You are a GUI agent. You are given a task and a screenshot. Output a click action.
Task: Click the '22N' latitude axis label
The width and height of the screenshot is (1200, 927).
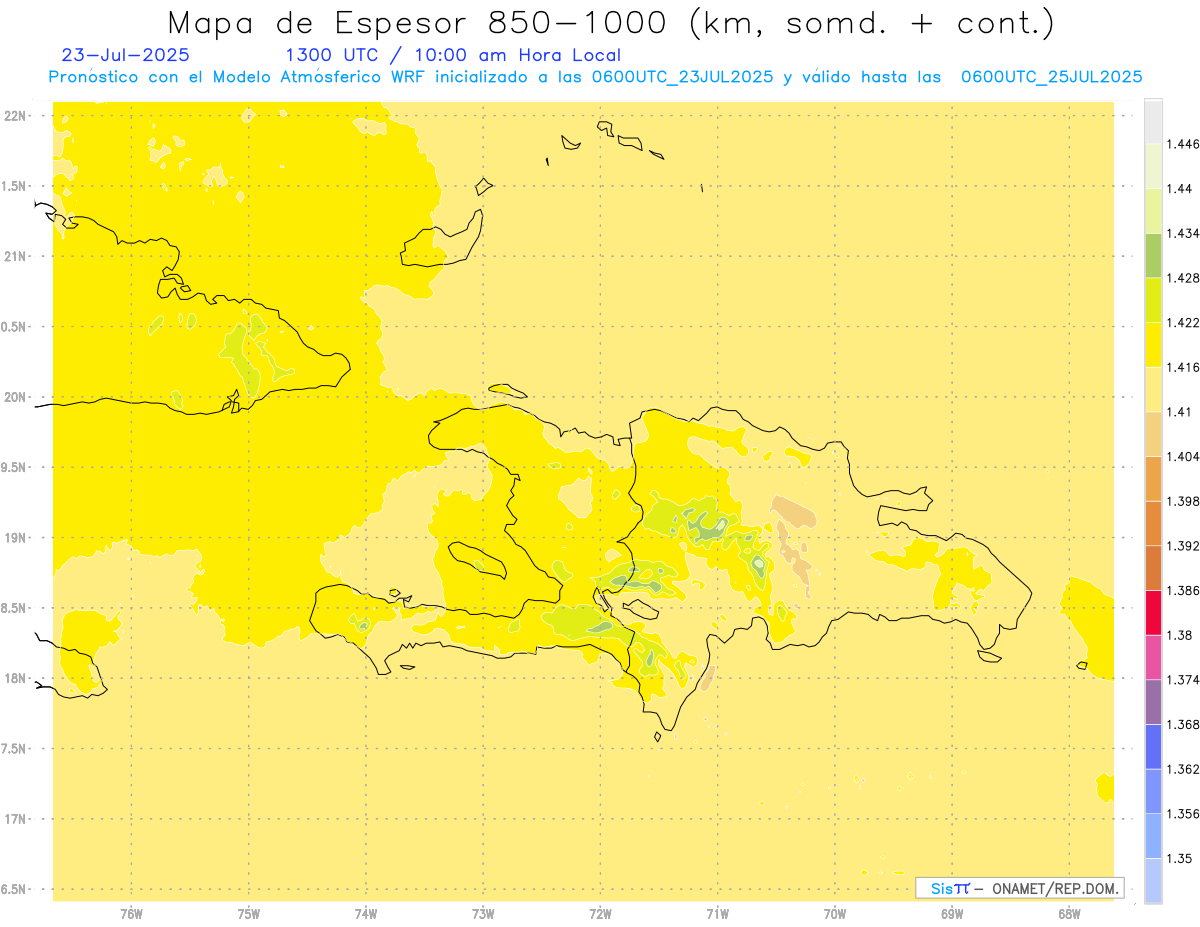point(16,116)
